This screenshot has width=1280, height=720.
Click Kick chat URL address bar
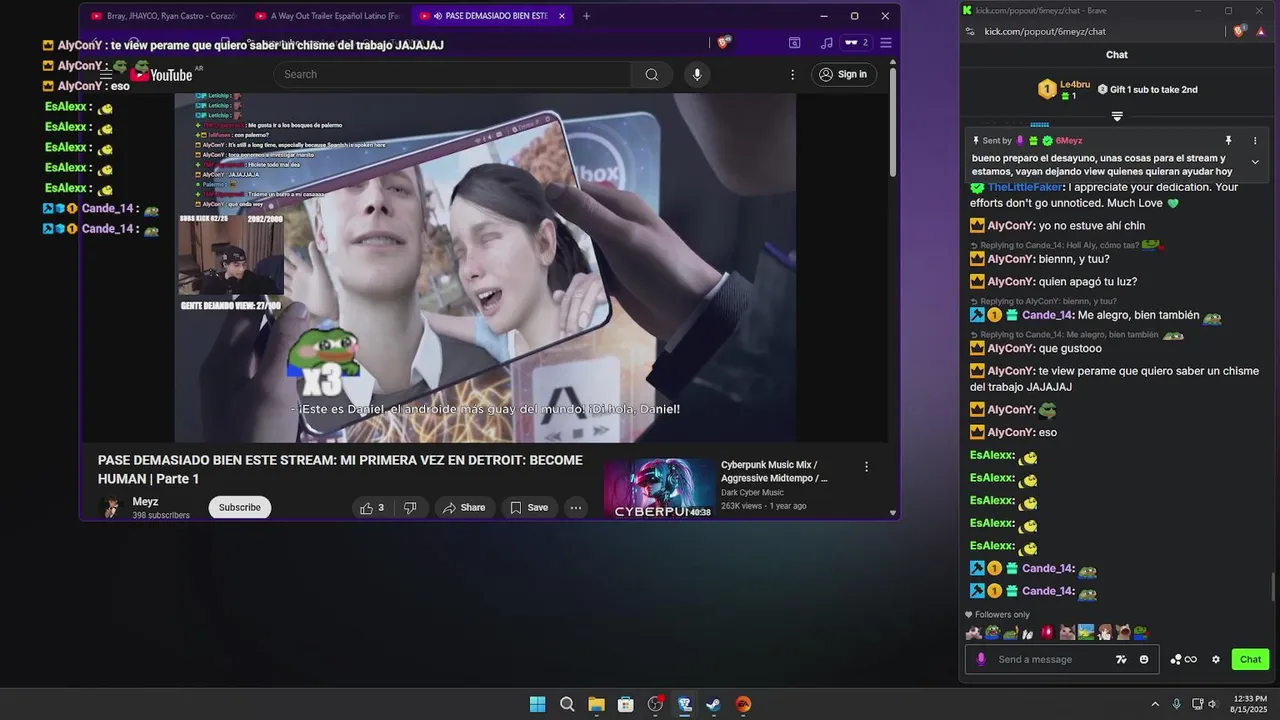coord(1045,31)
